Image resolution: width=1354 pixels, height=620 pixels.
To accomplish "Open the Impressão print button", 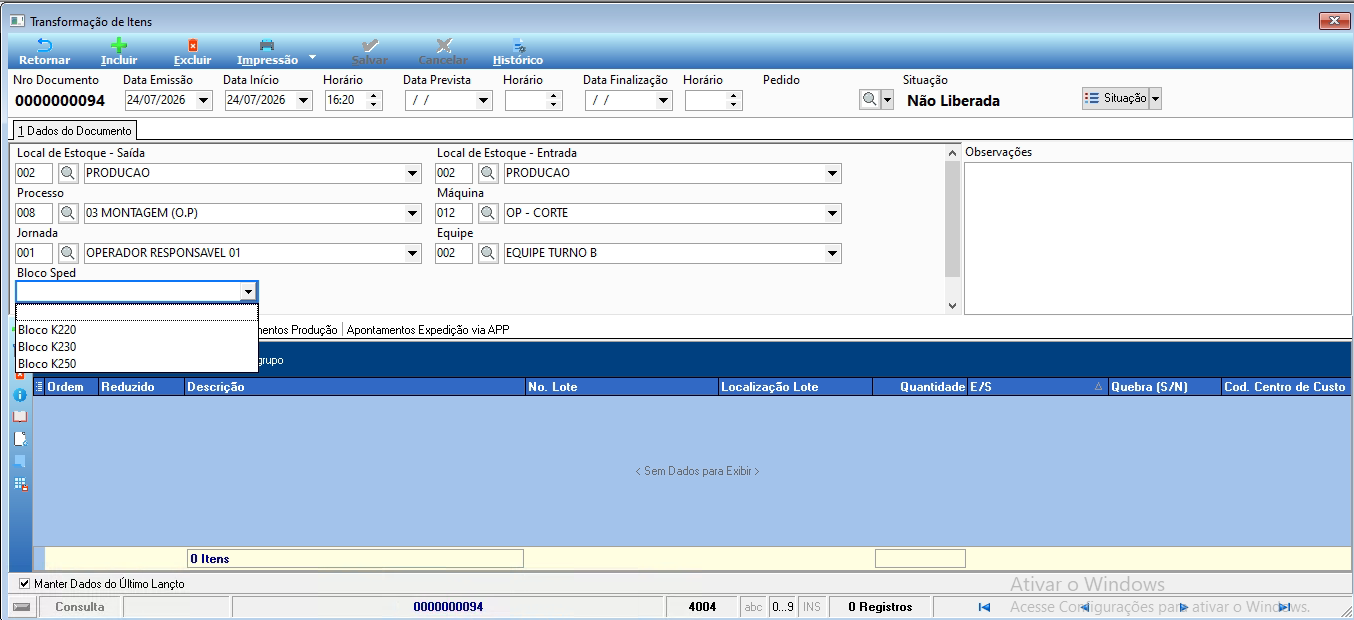I will click(x=267, y=52).
